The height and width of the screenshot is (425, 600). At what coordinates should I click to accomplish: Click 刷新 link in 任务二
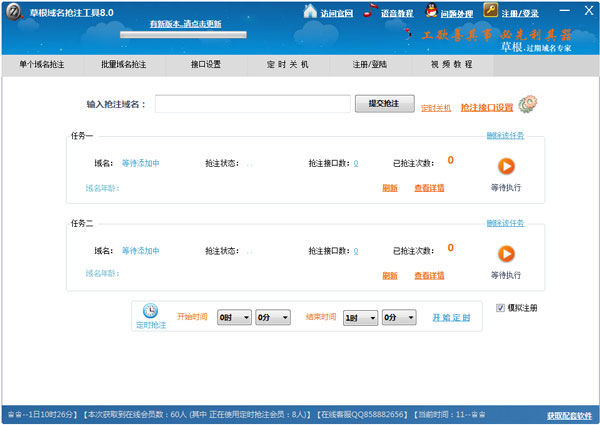pos(390,275)
